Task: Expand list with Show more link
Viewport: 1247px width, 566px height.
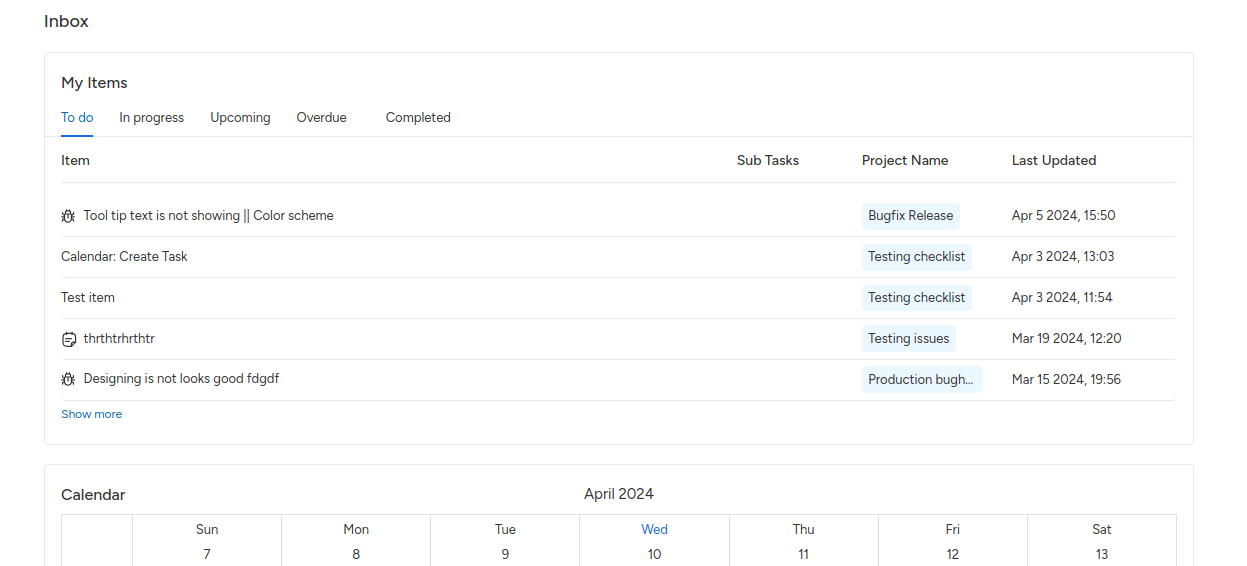Action: (x=91, y=414)
